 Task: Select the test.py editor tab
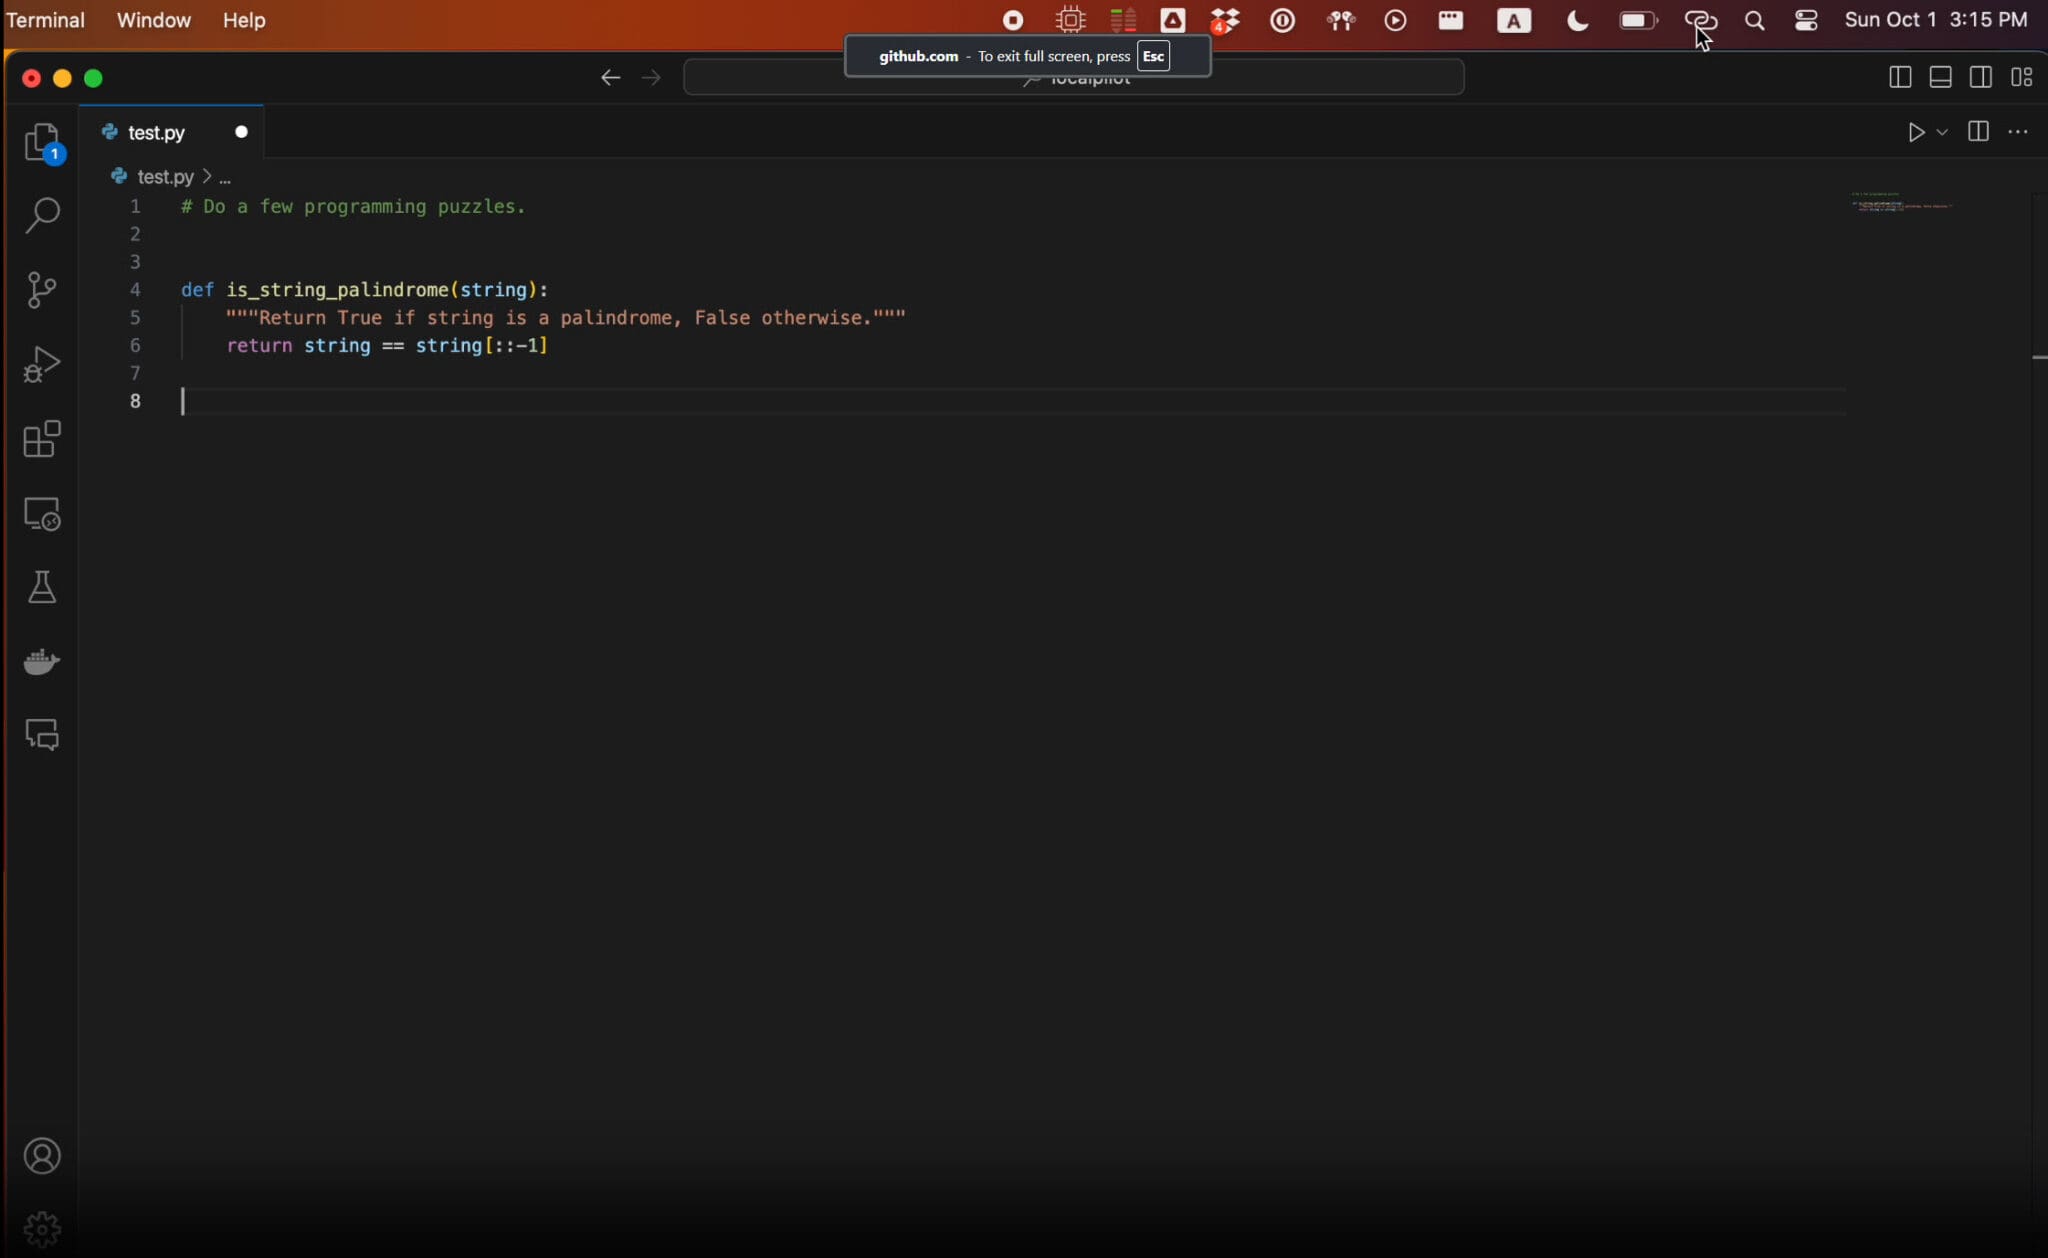[x=155, y=131]
